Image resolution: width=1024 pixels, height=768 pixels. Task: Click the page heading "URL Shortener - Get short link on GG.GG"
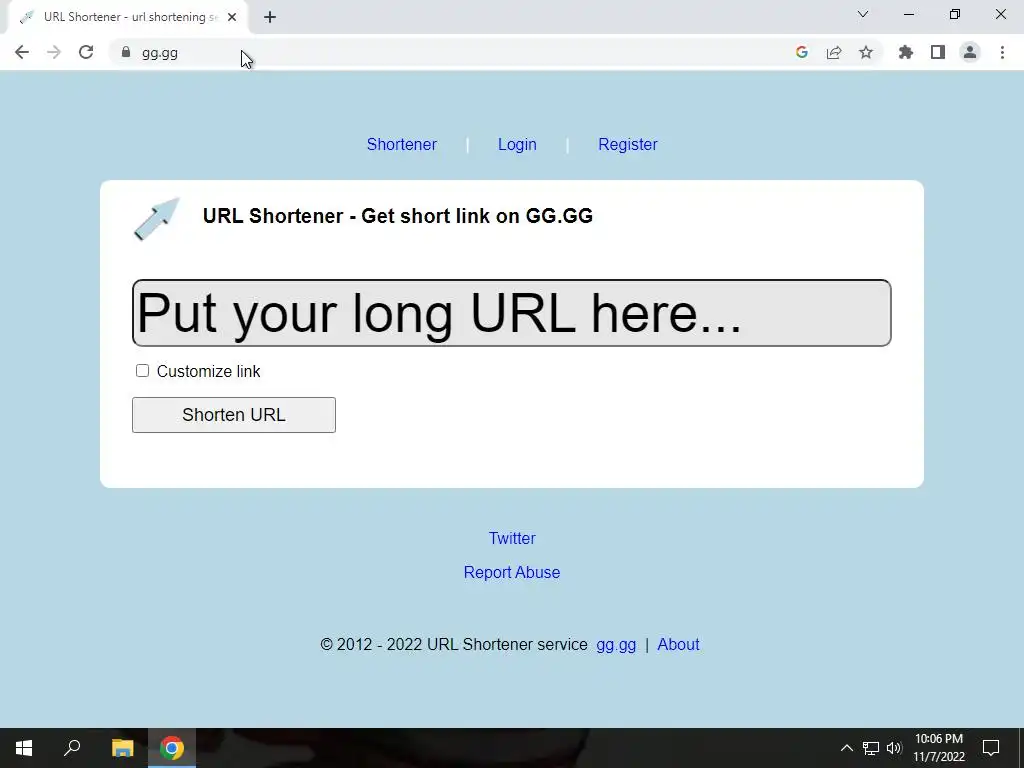pos(398,216)
